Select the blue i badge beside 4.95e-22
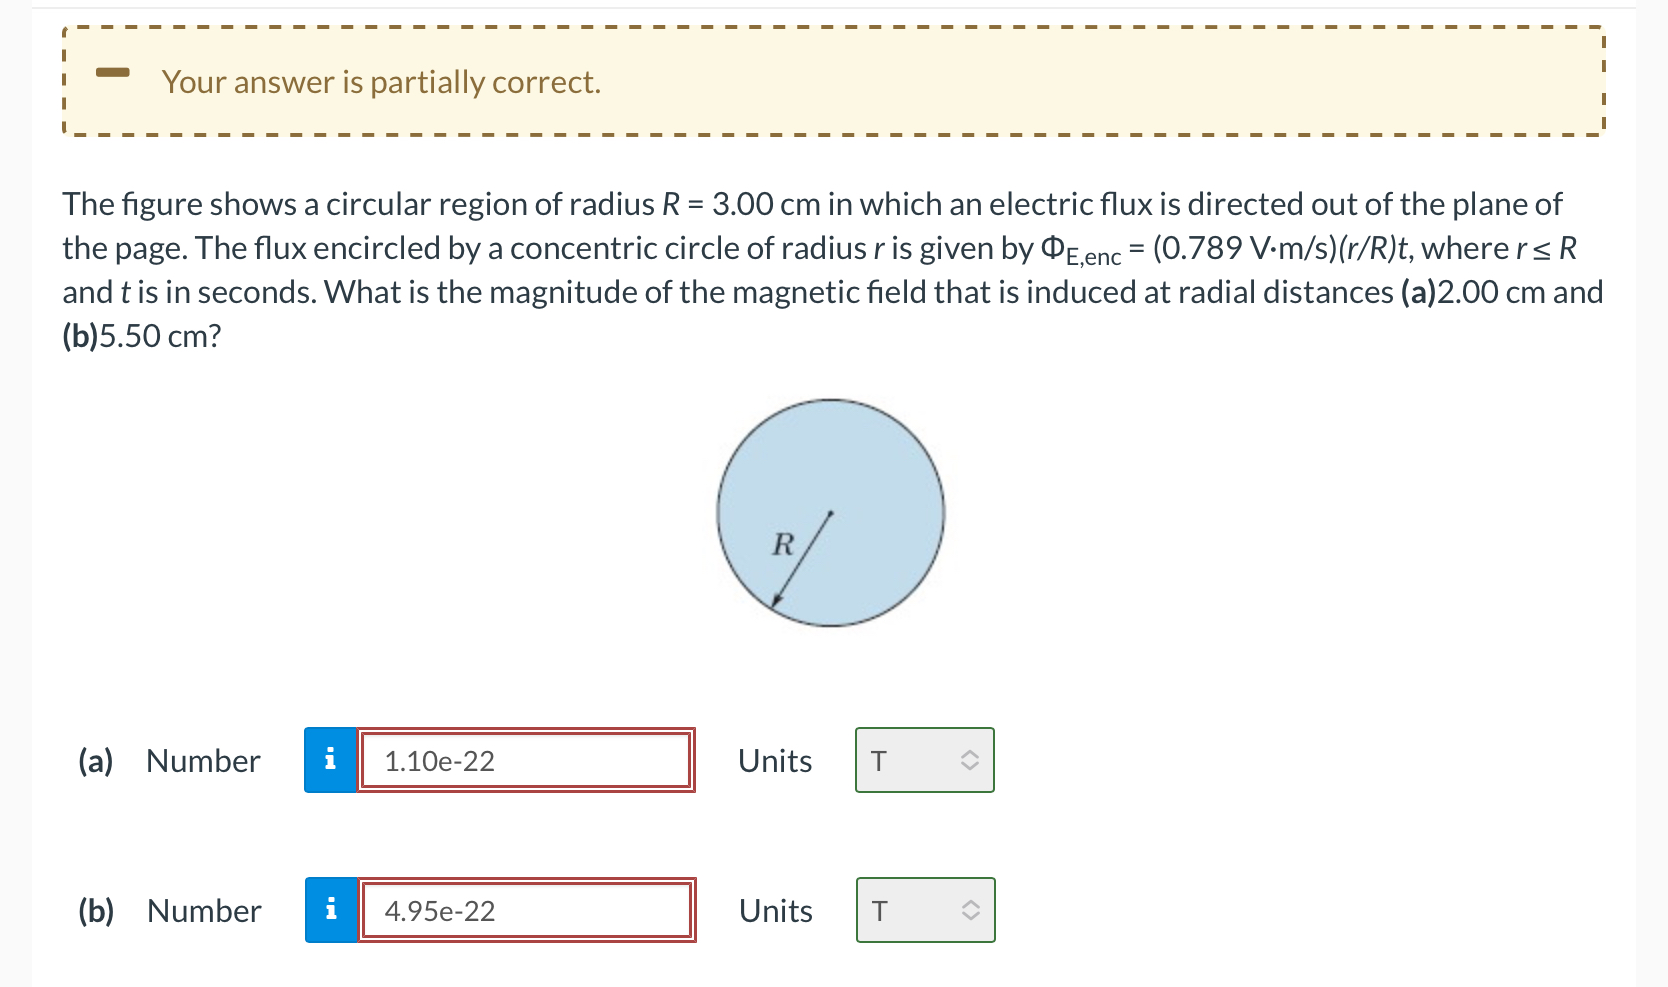This screenshot has height=987, width=1668. (x=330, y=910)
